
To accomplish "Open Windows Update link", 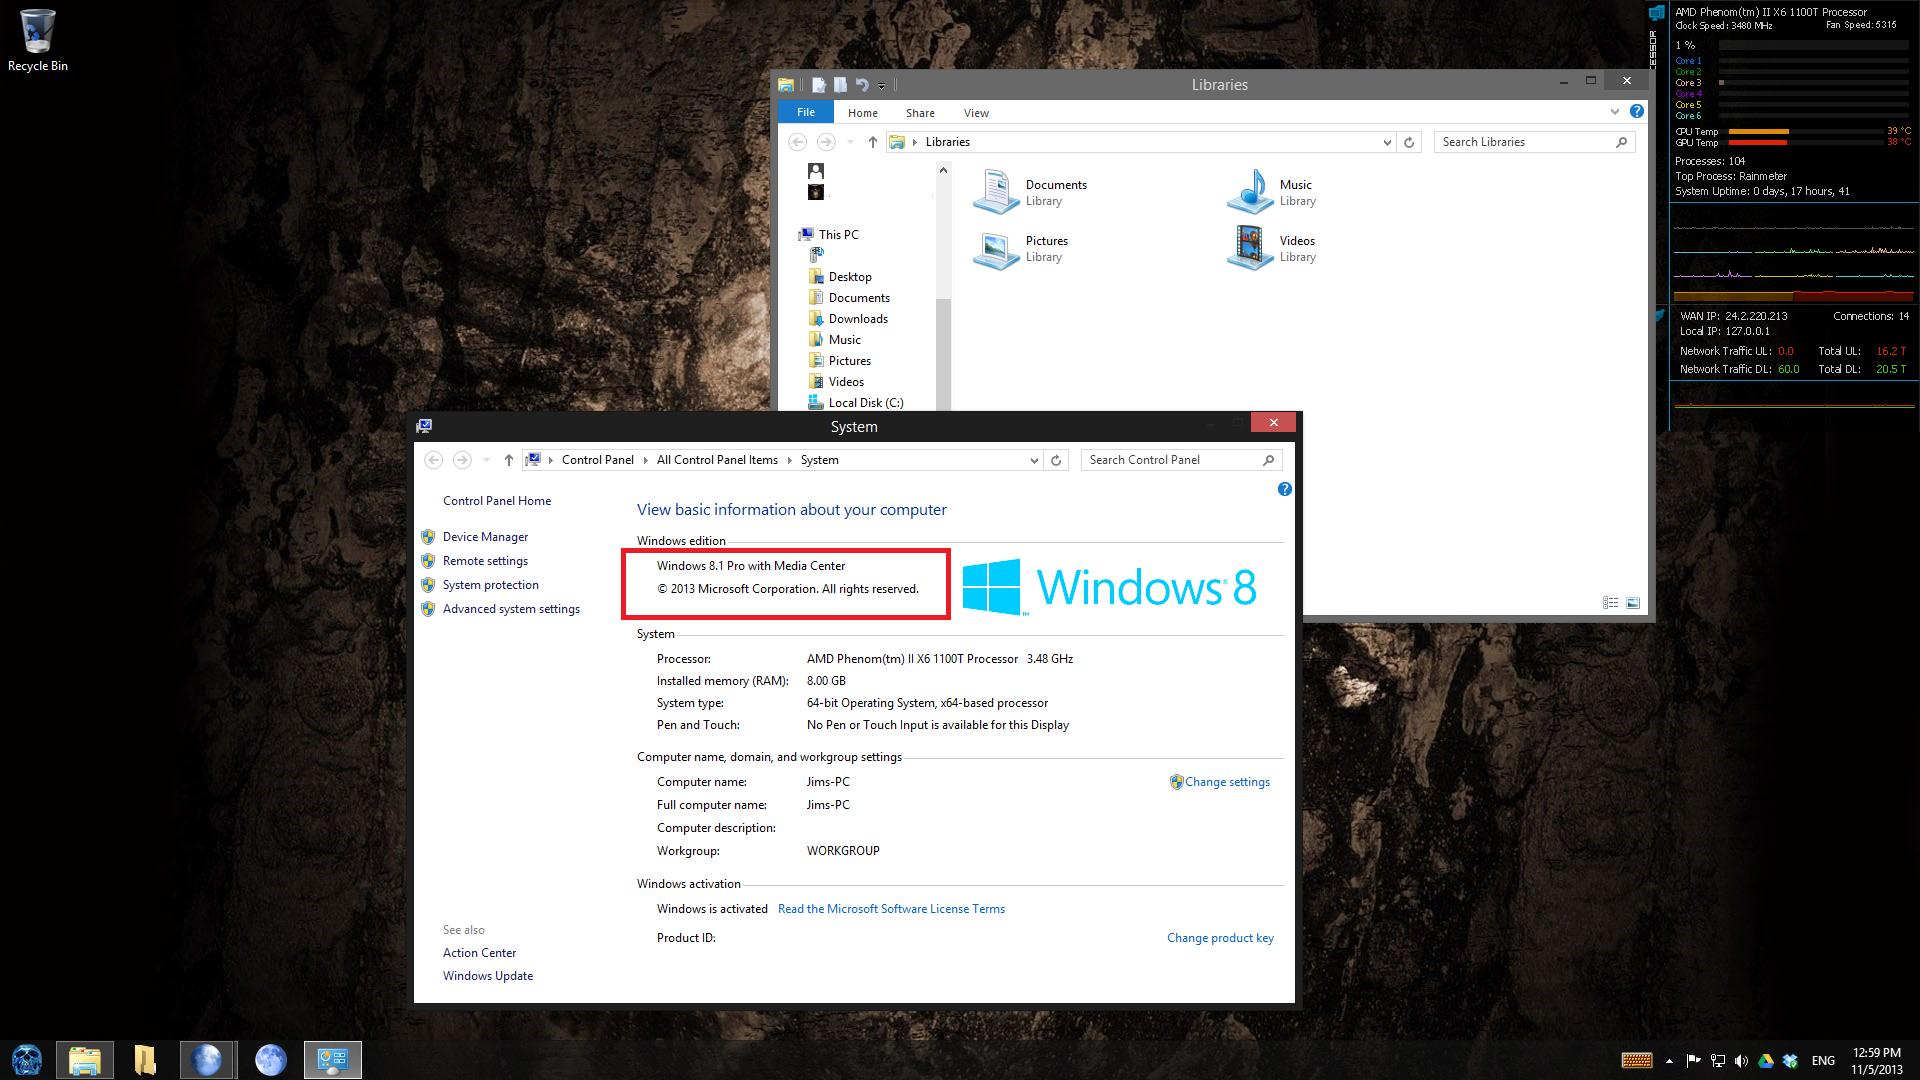I will [x=487, y=976].
